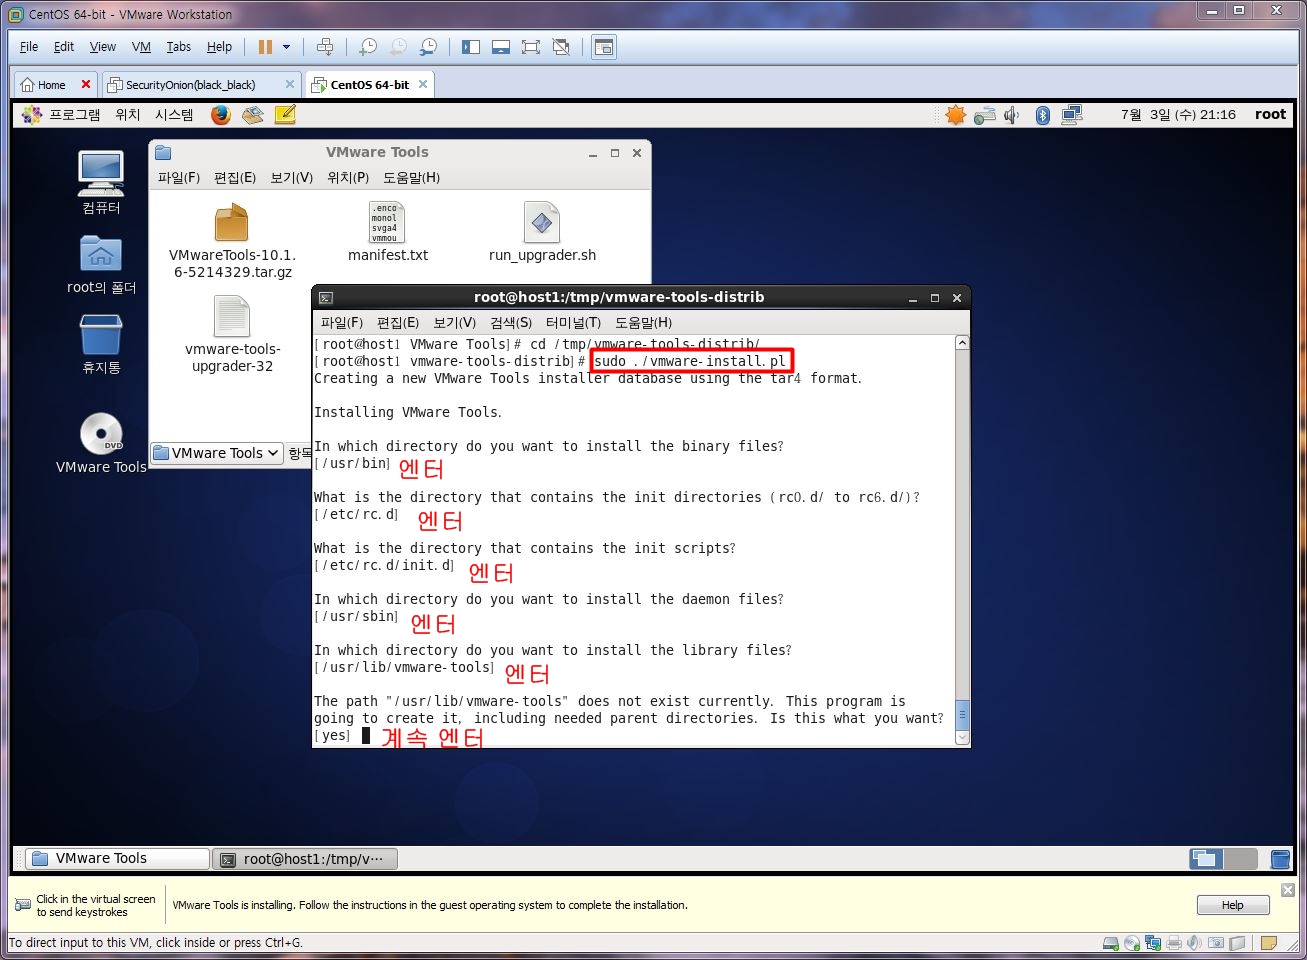Open VMware Tools DVD desktop icon
Screen dimensions: 1307x960
point(101,443)
